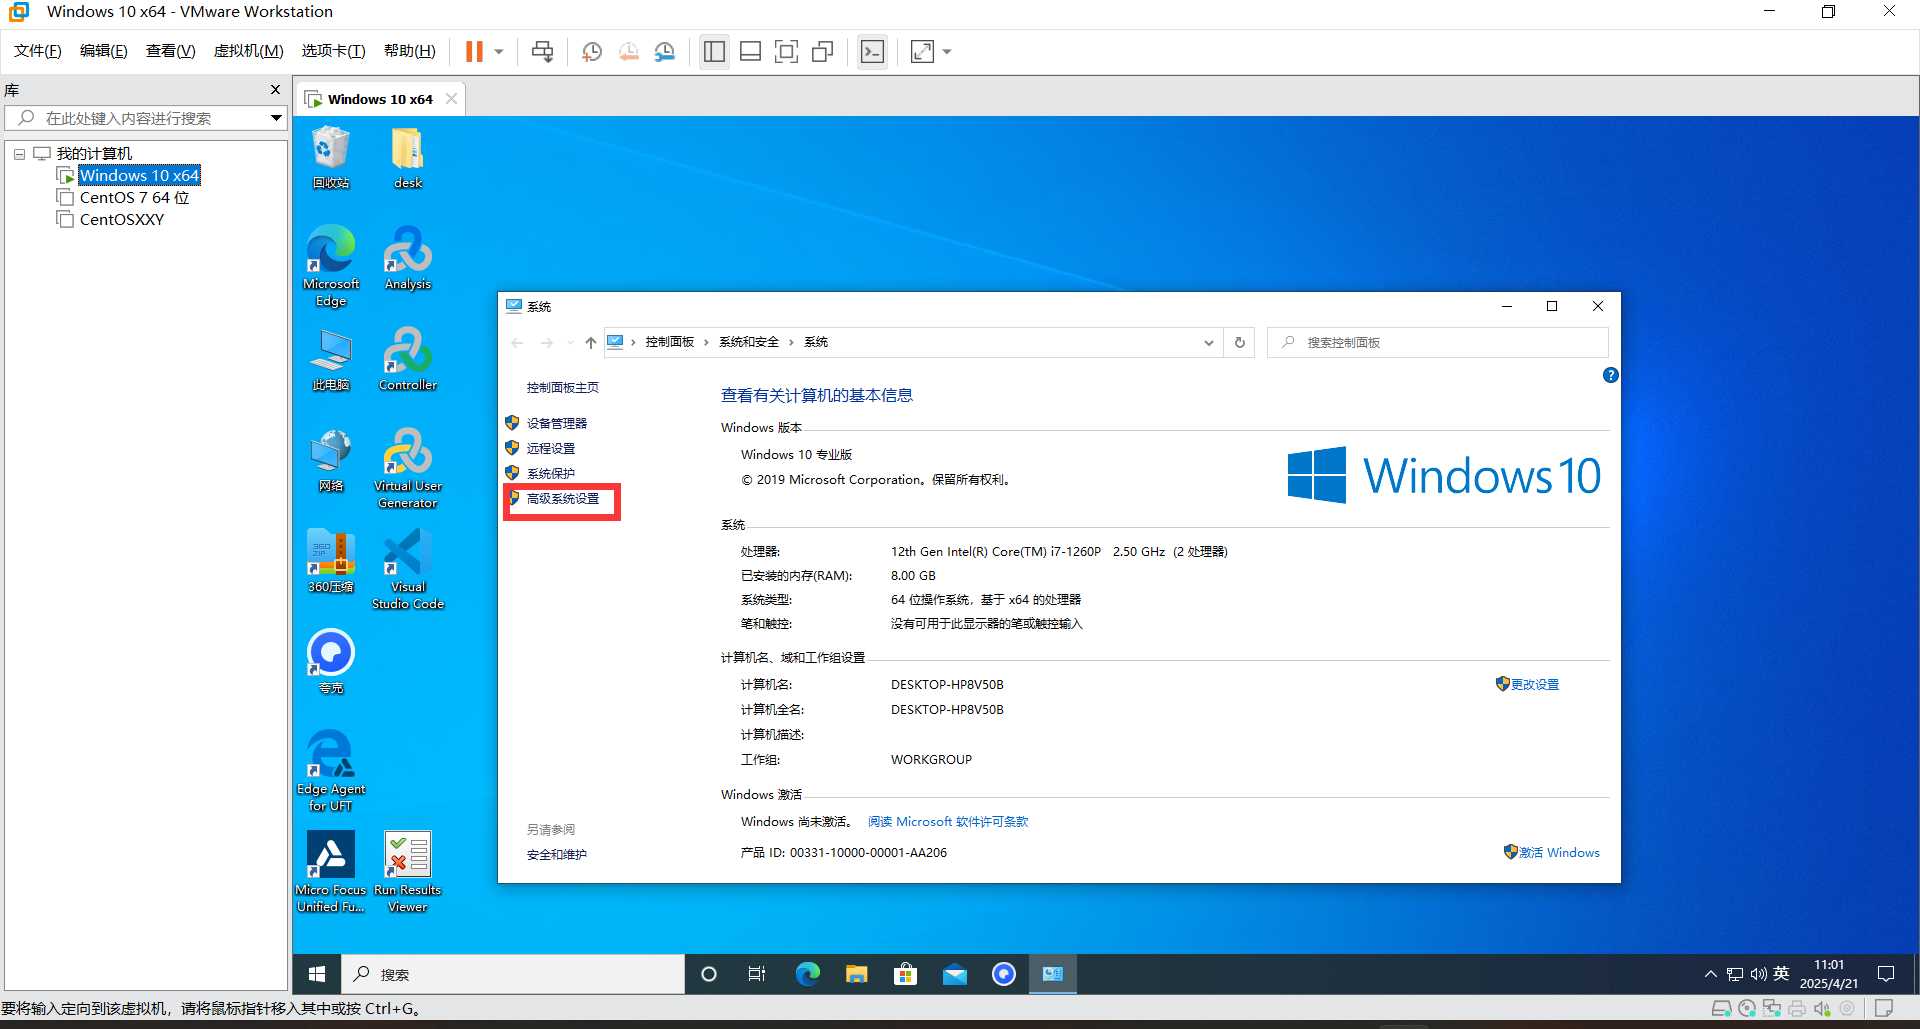Go to 控制面板主页

[562, 388]
